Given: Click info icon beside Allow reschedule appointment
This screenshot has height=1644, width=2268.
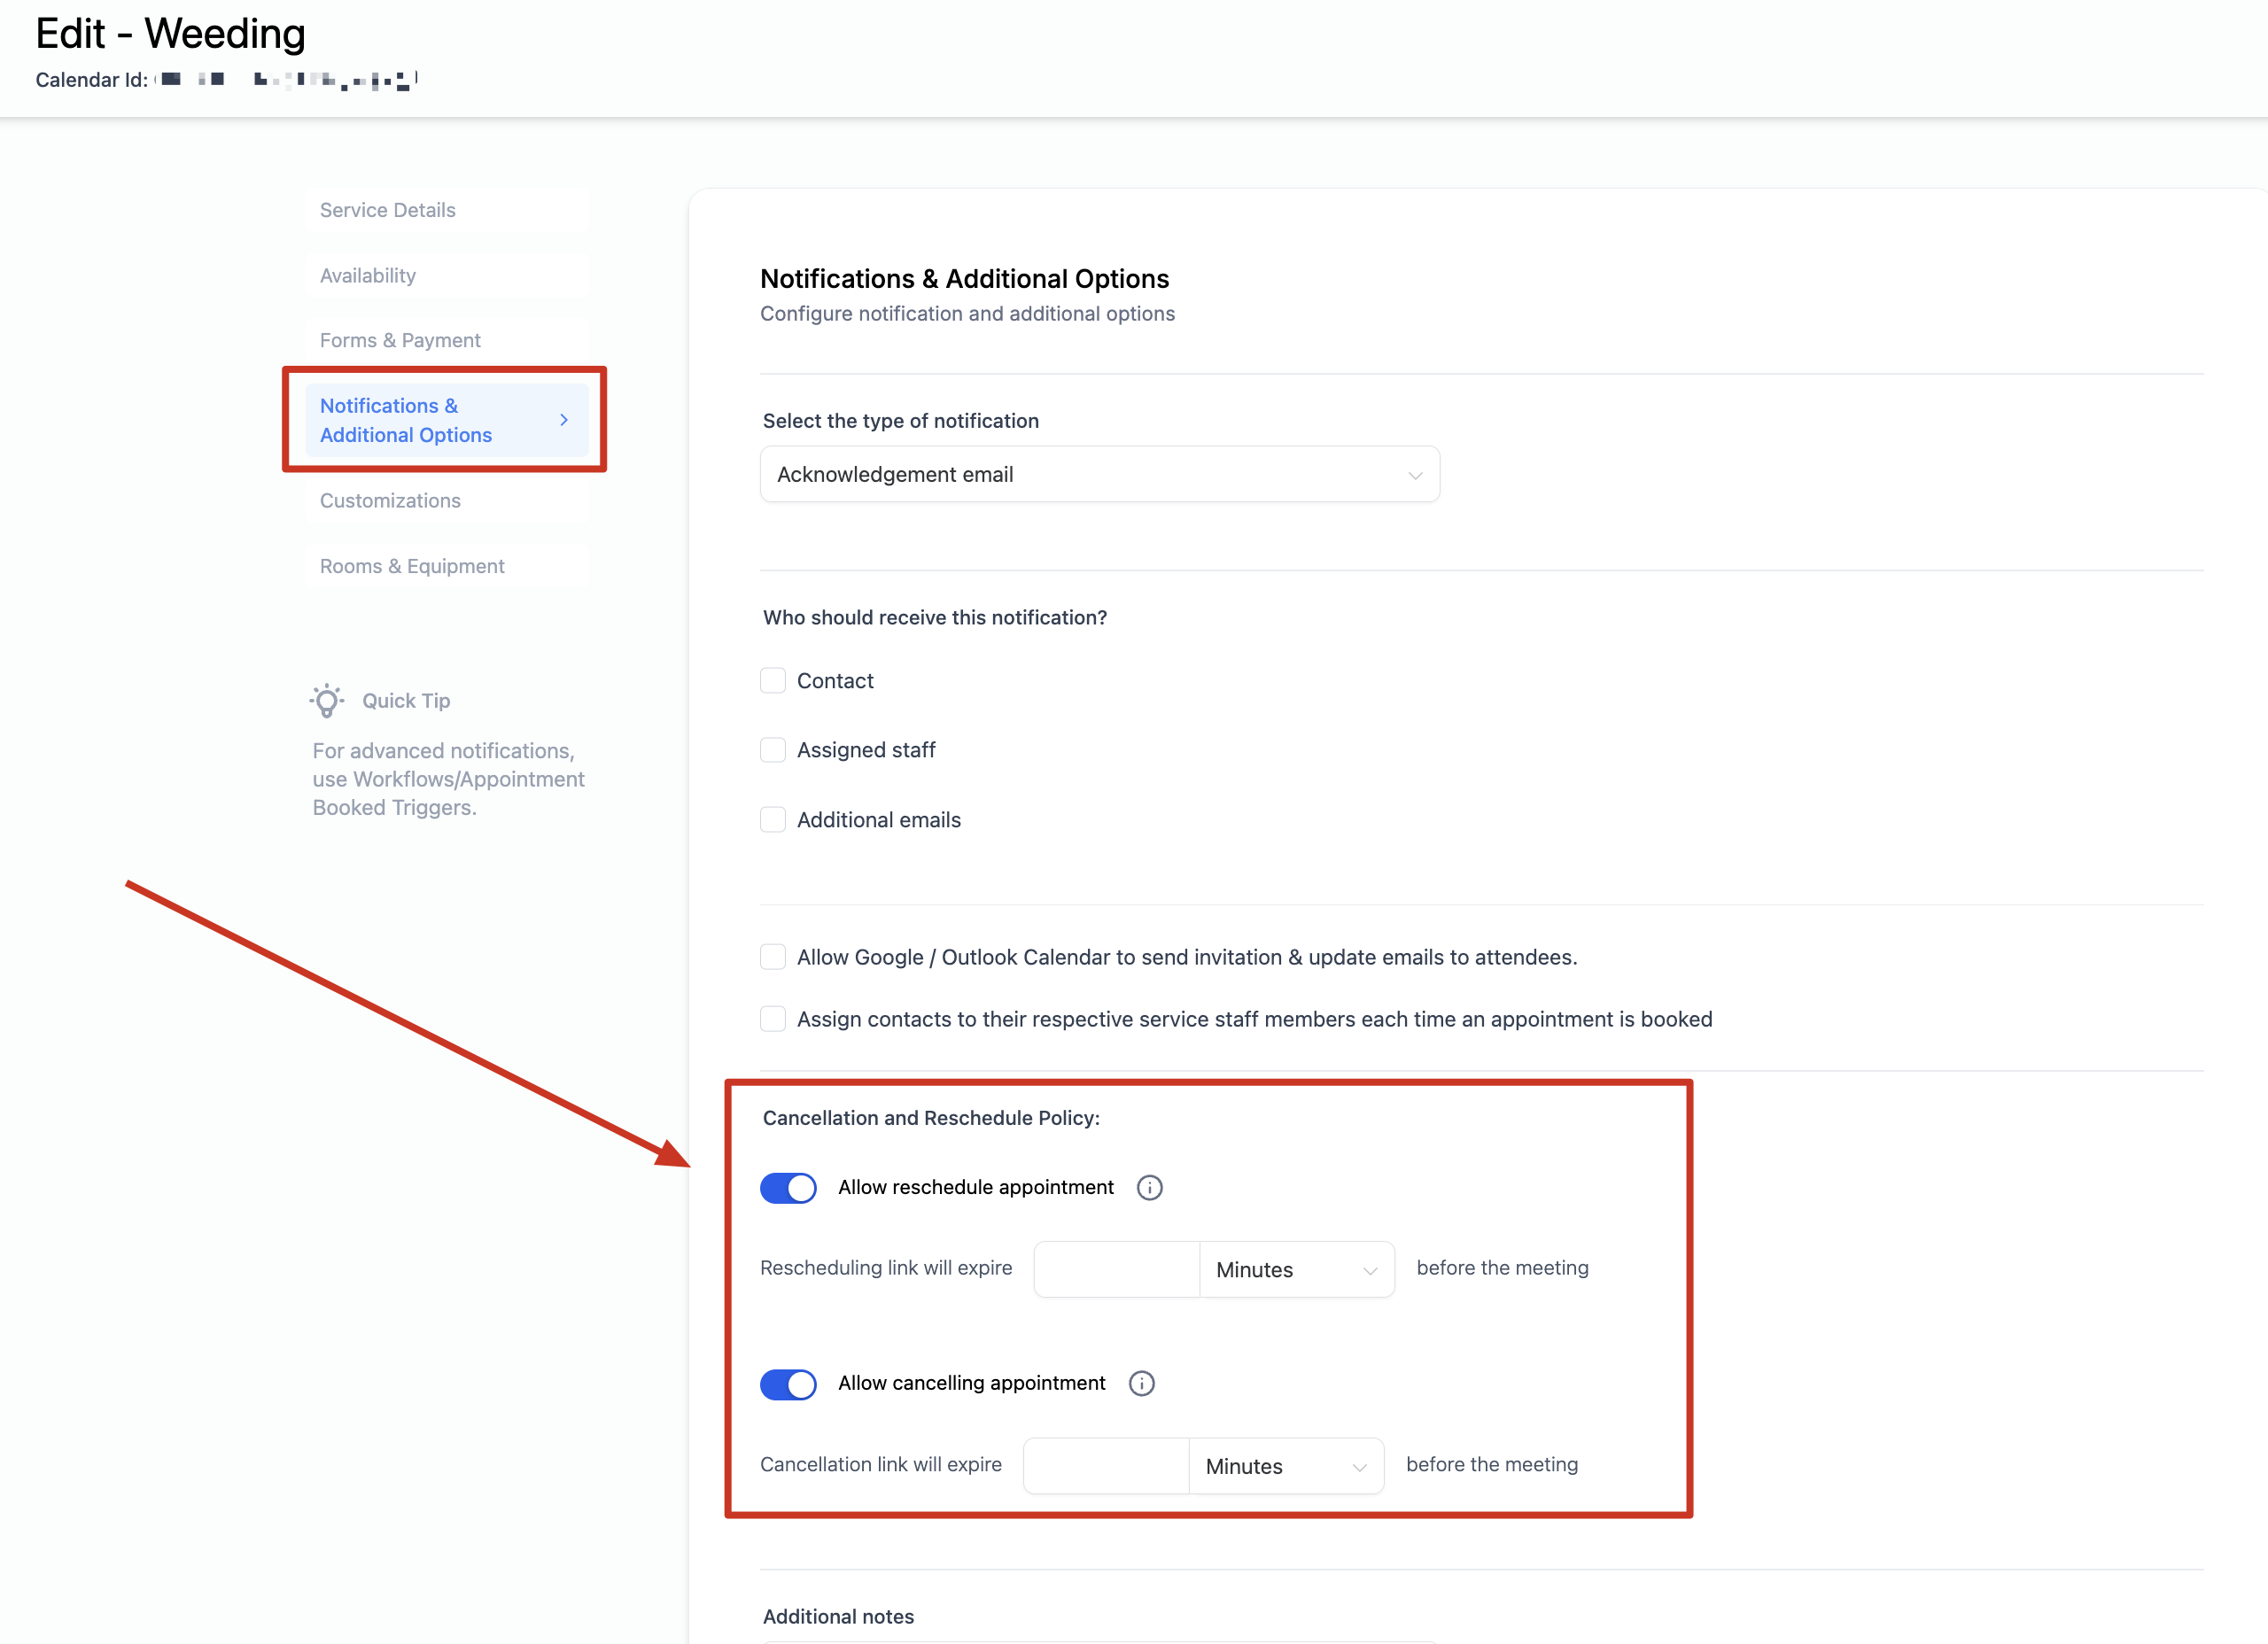Looking at the screenshot, I should [x=1149, y=1187].
